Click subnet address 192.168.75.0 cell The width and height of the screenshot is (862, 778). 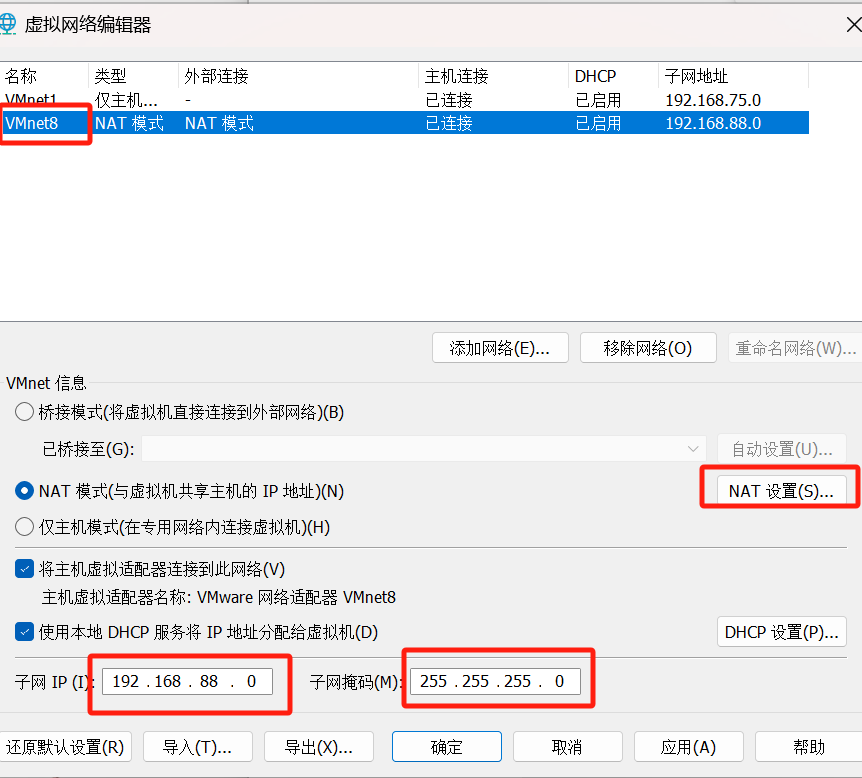point(713,100)
